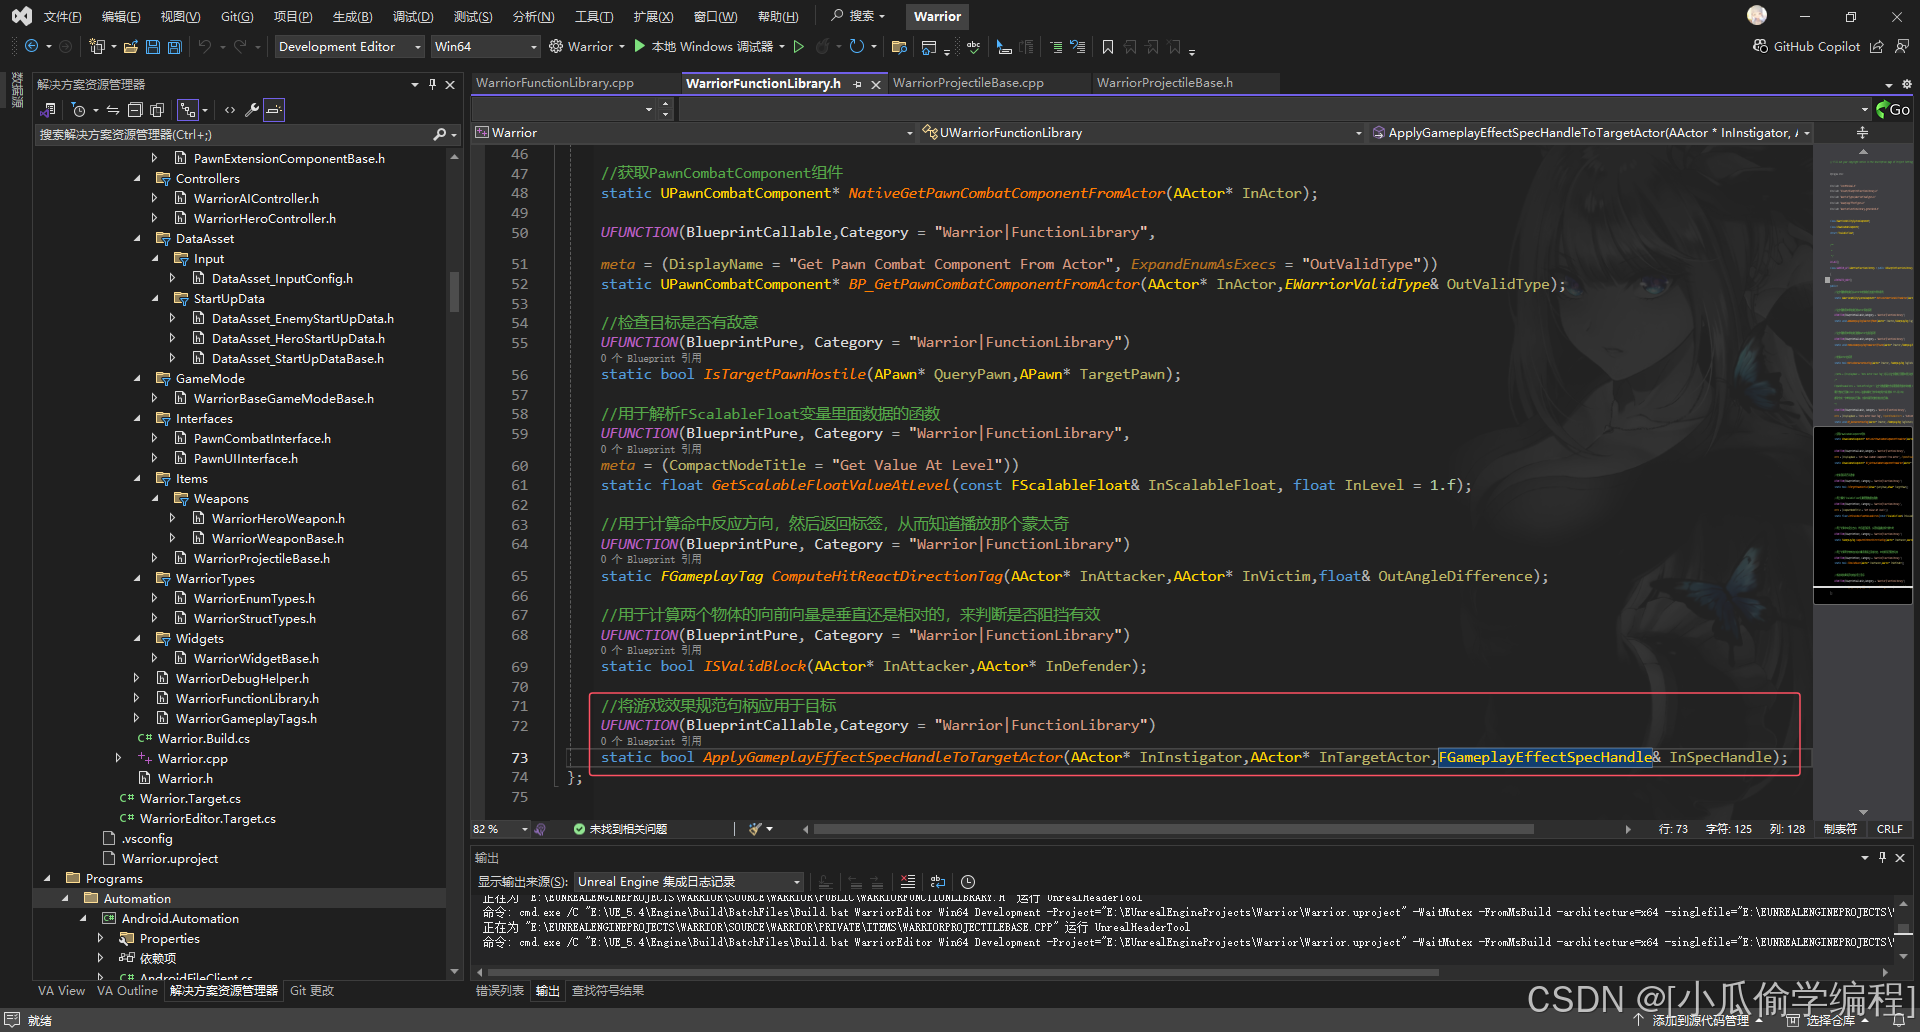Open the Win64 platform dropdown

485,46
